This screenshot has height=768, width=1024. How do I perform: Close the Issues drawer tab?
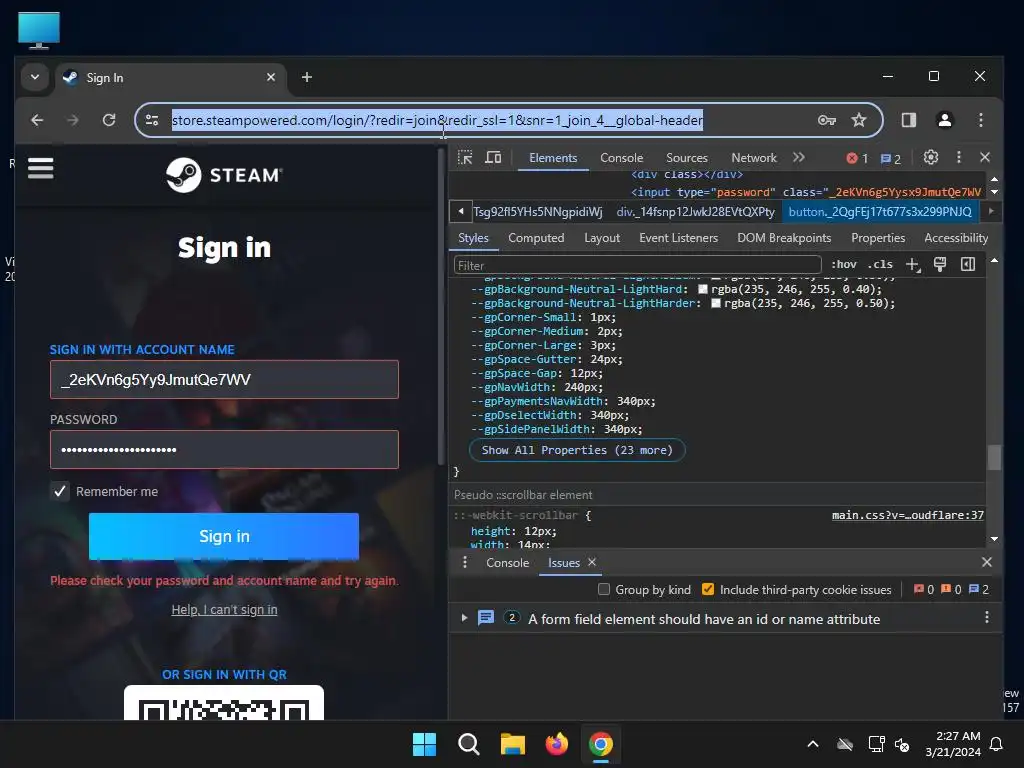pos(592,562)
